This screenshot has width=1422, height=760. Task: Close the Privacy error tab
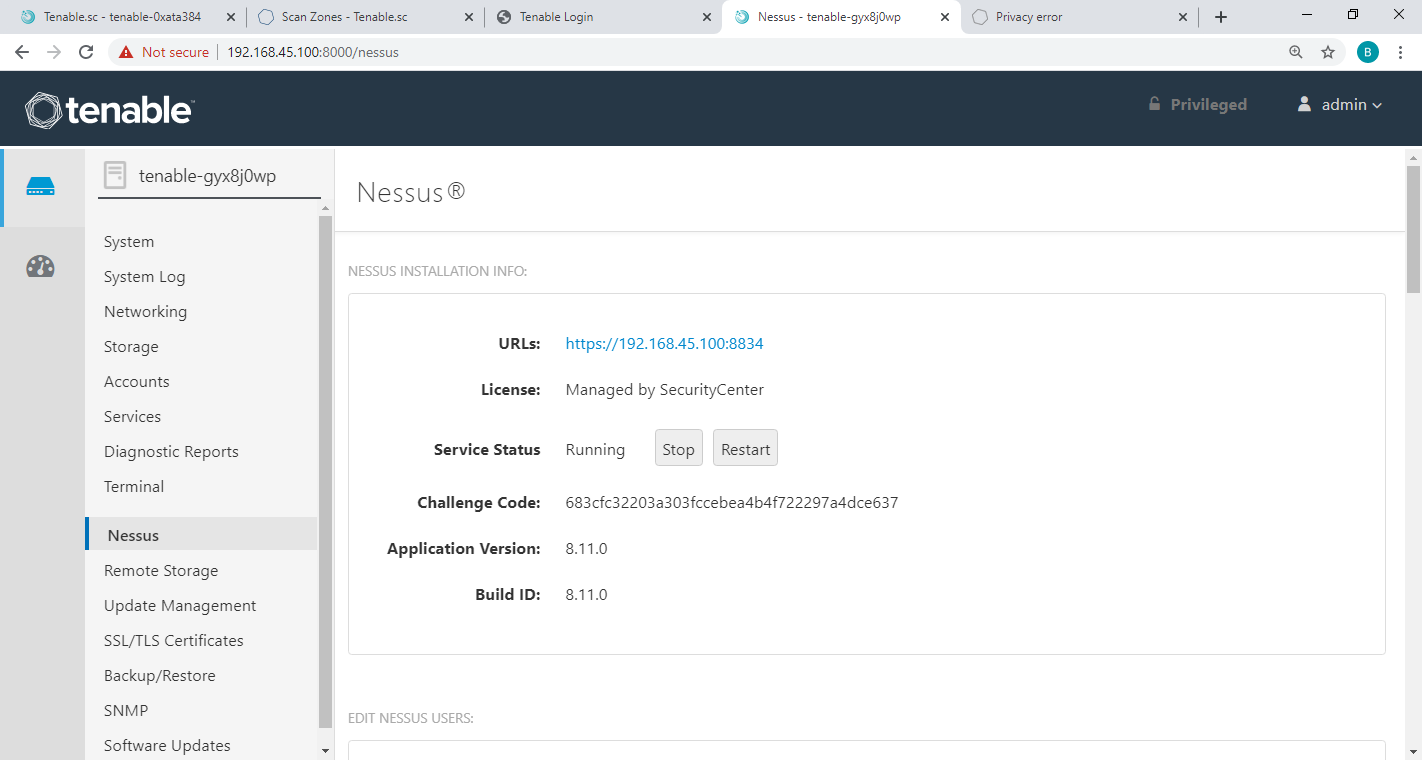(x=1183, y=17)
